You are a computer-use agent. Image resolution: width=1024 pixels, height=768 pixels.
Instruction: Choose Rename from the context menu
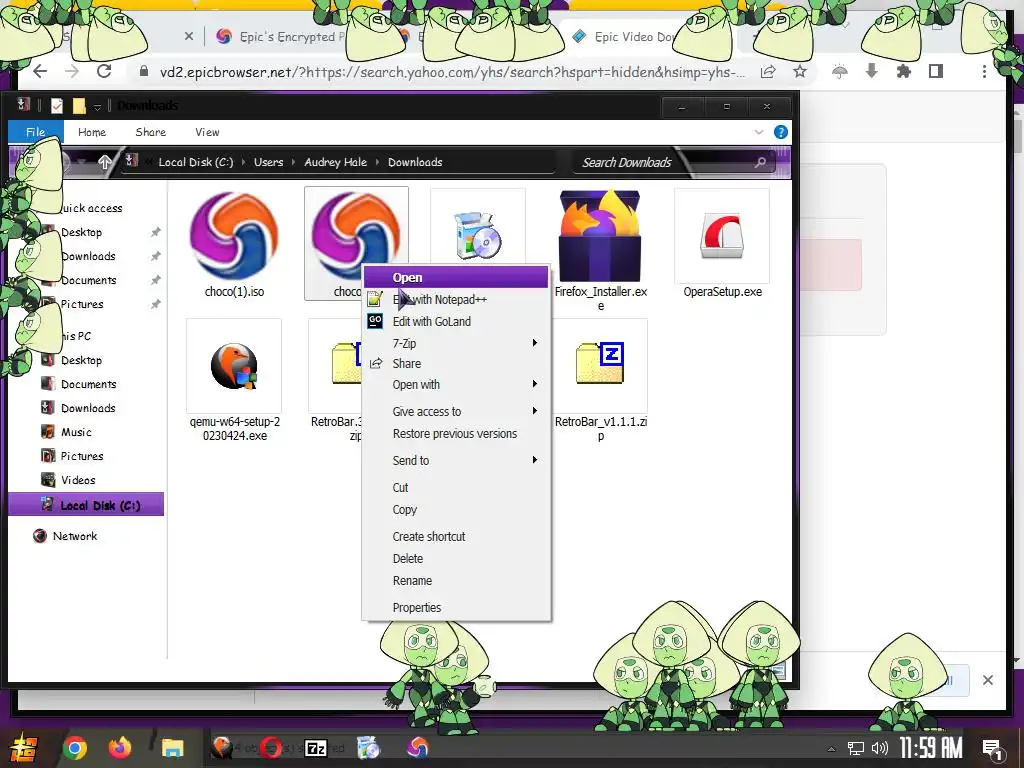tap(456, 581)
